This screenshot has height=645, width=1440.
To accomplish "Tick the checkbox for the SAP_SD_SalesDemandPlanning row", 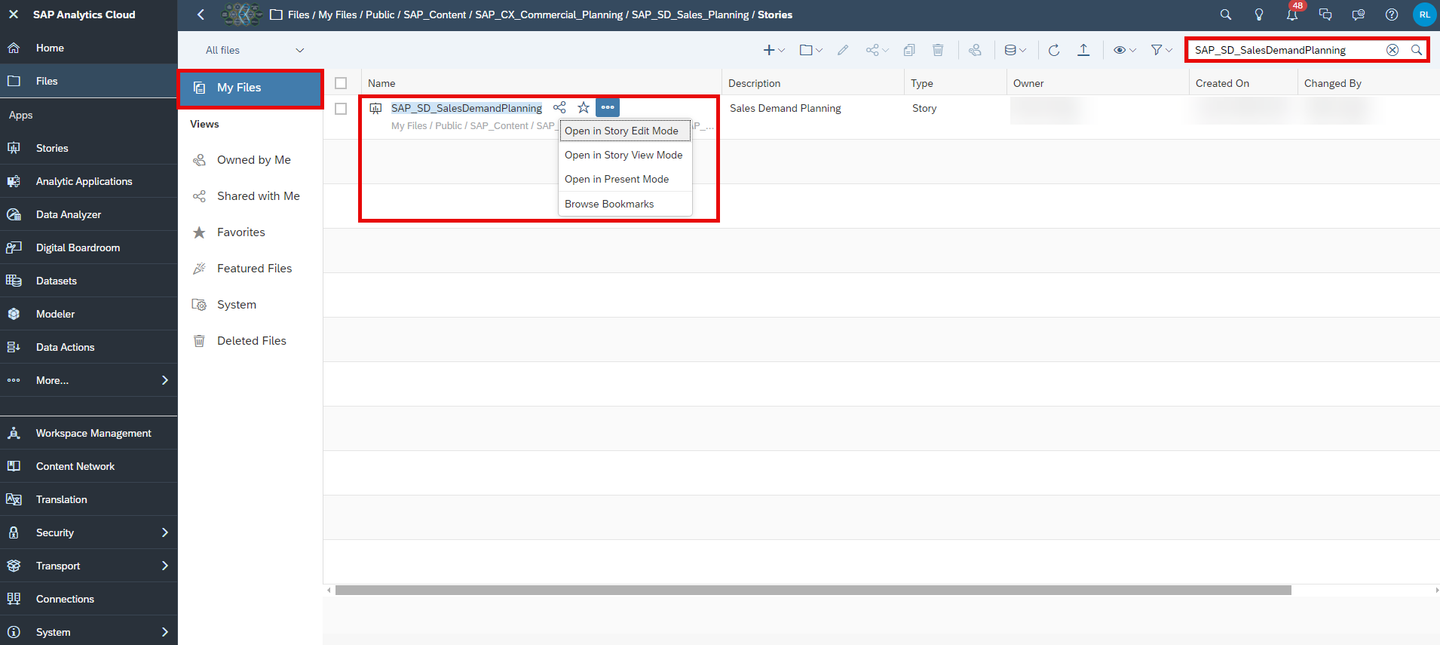I will pyautogui.click(x=341, y=108).
